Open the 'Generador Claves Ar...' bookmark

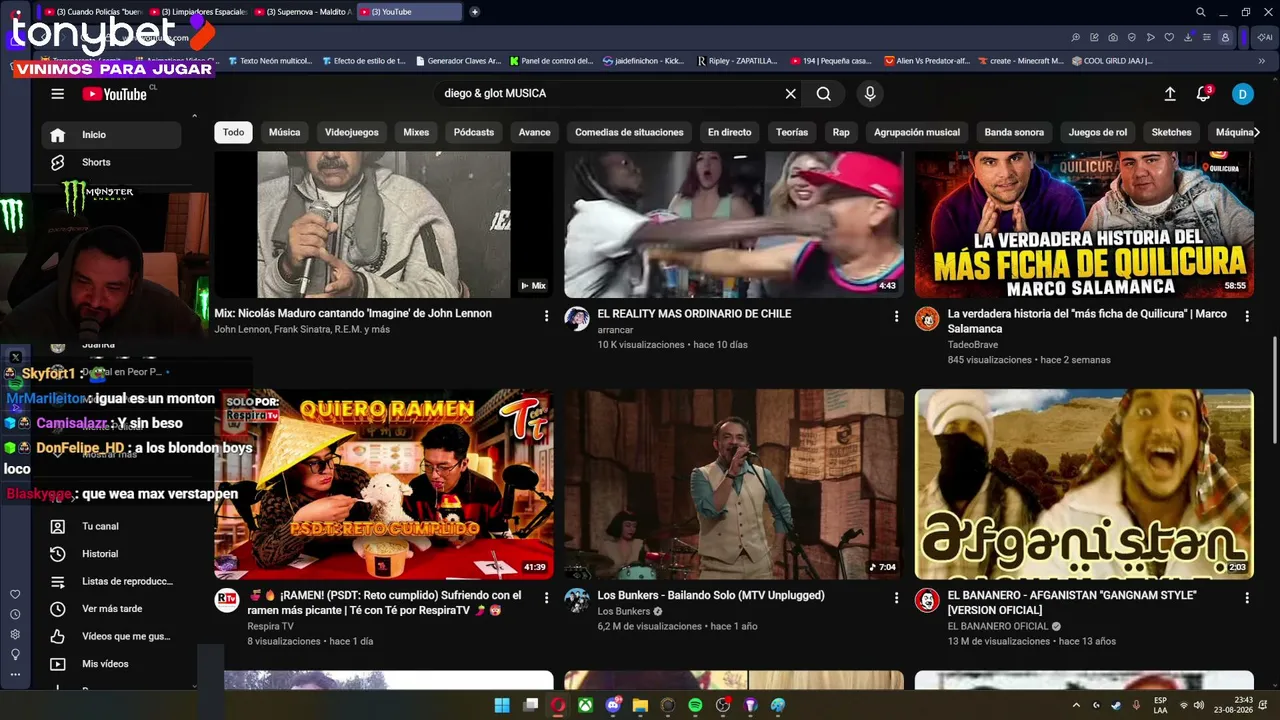coord(458,61)
